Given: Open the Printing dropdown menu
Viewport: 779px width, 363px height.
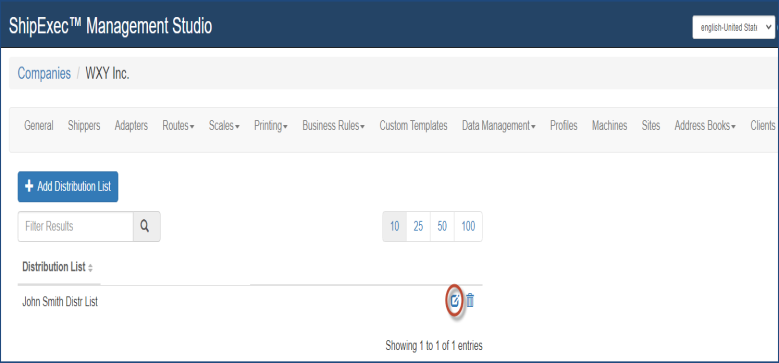Looking at the screenshot, I should pos(271,126).
